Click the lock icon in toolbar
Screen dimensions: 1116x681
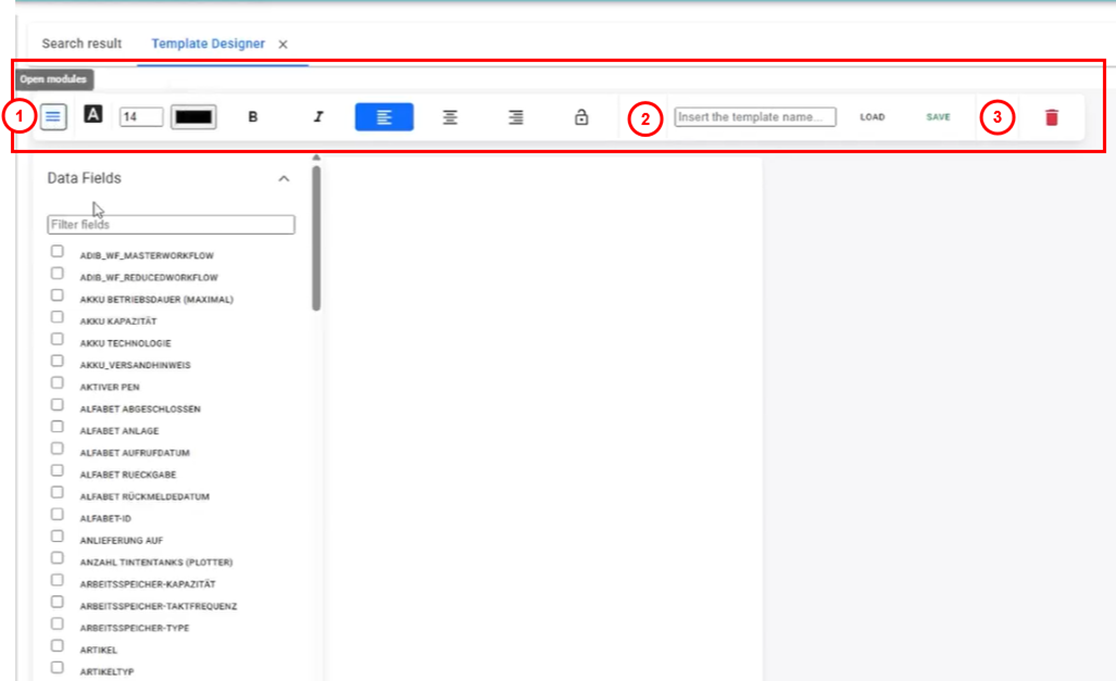(581, 117)
